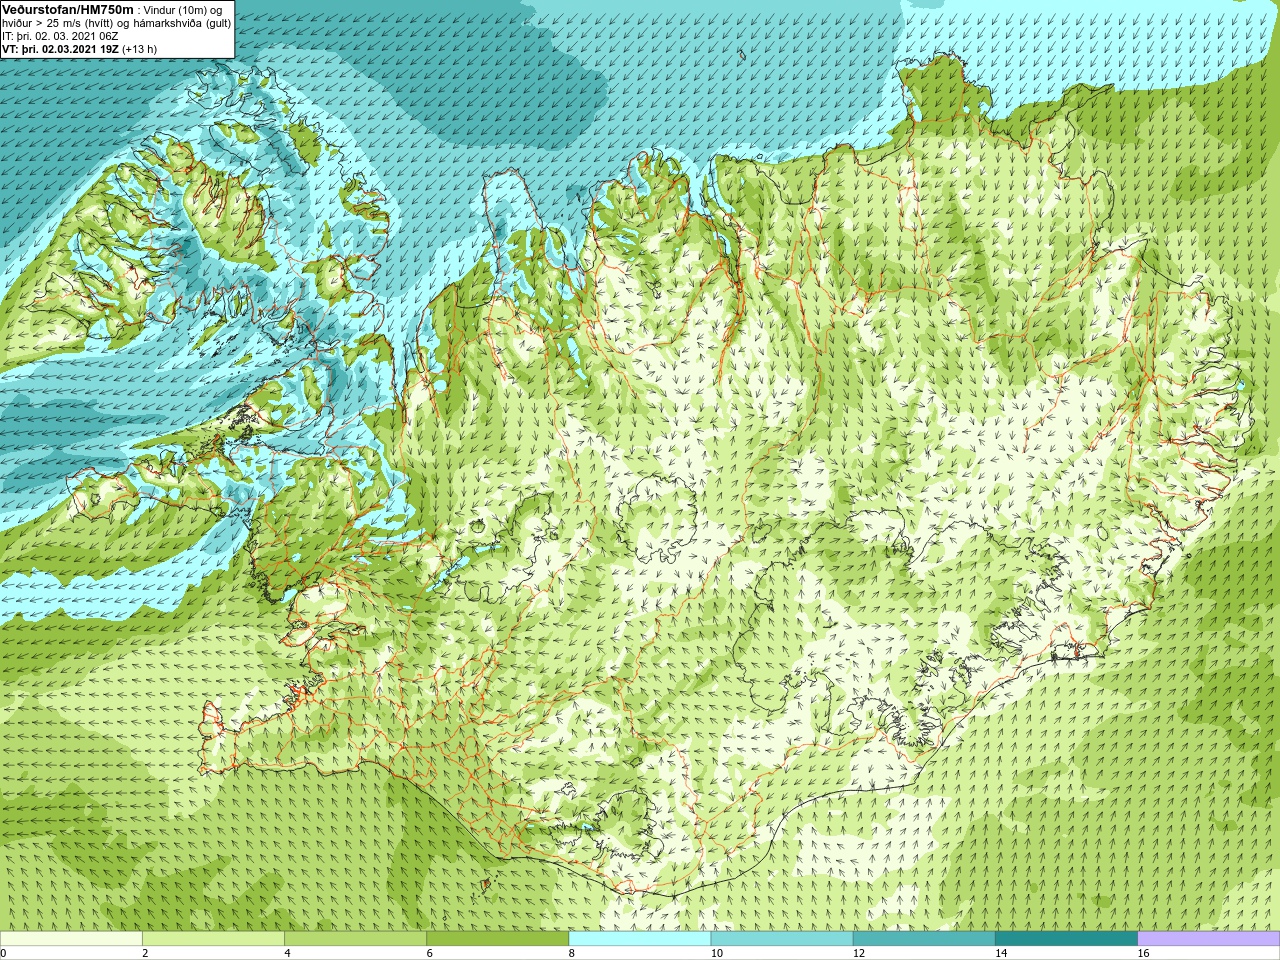The width and height of the screenshot is (1280, 960).
Task: Click the pale yellow 0–2 legend swatch
Action: (x=71, y=939)
